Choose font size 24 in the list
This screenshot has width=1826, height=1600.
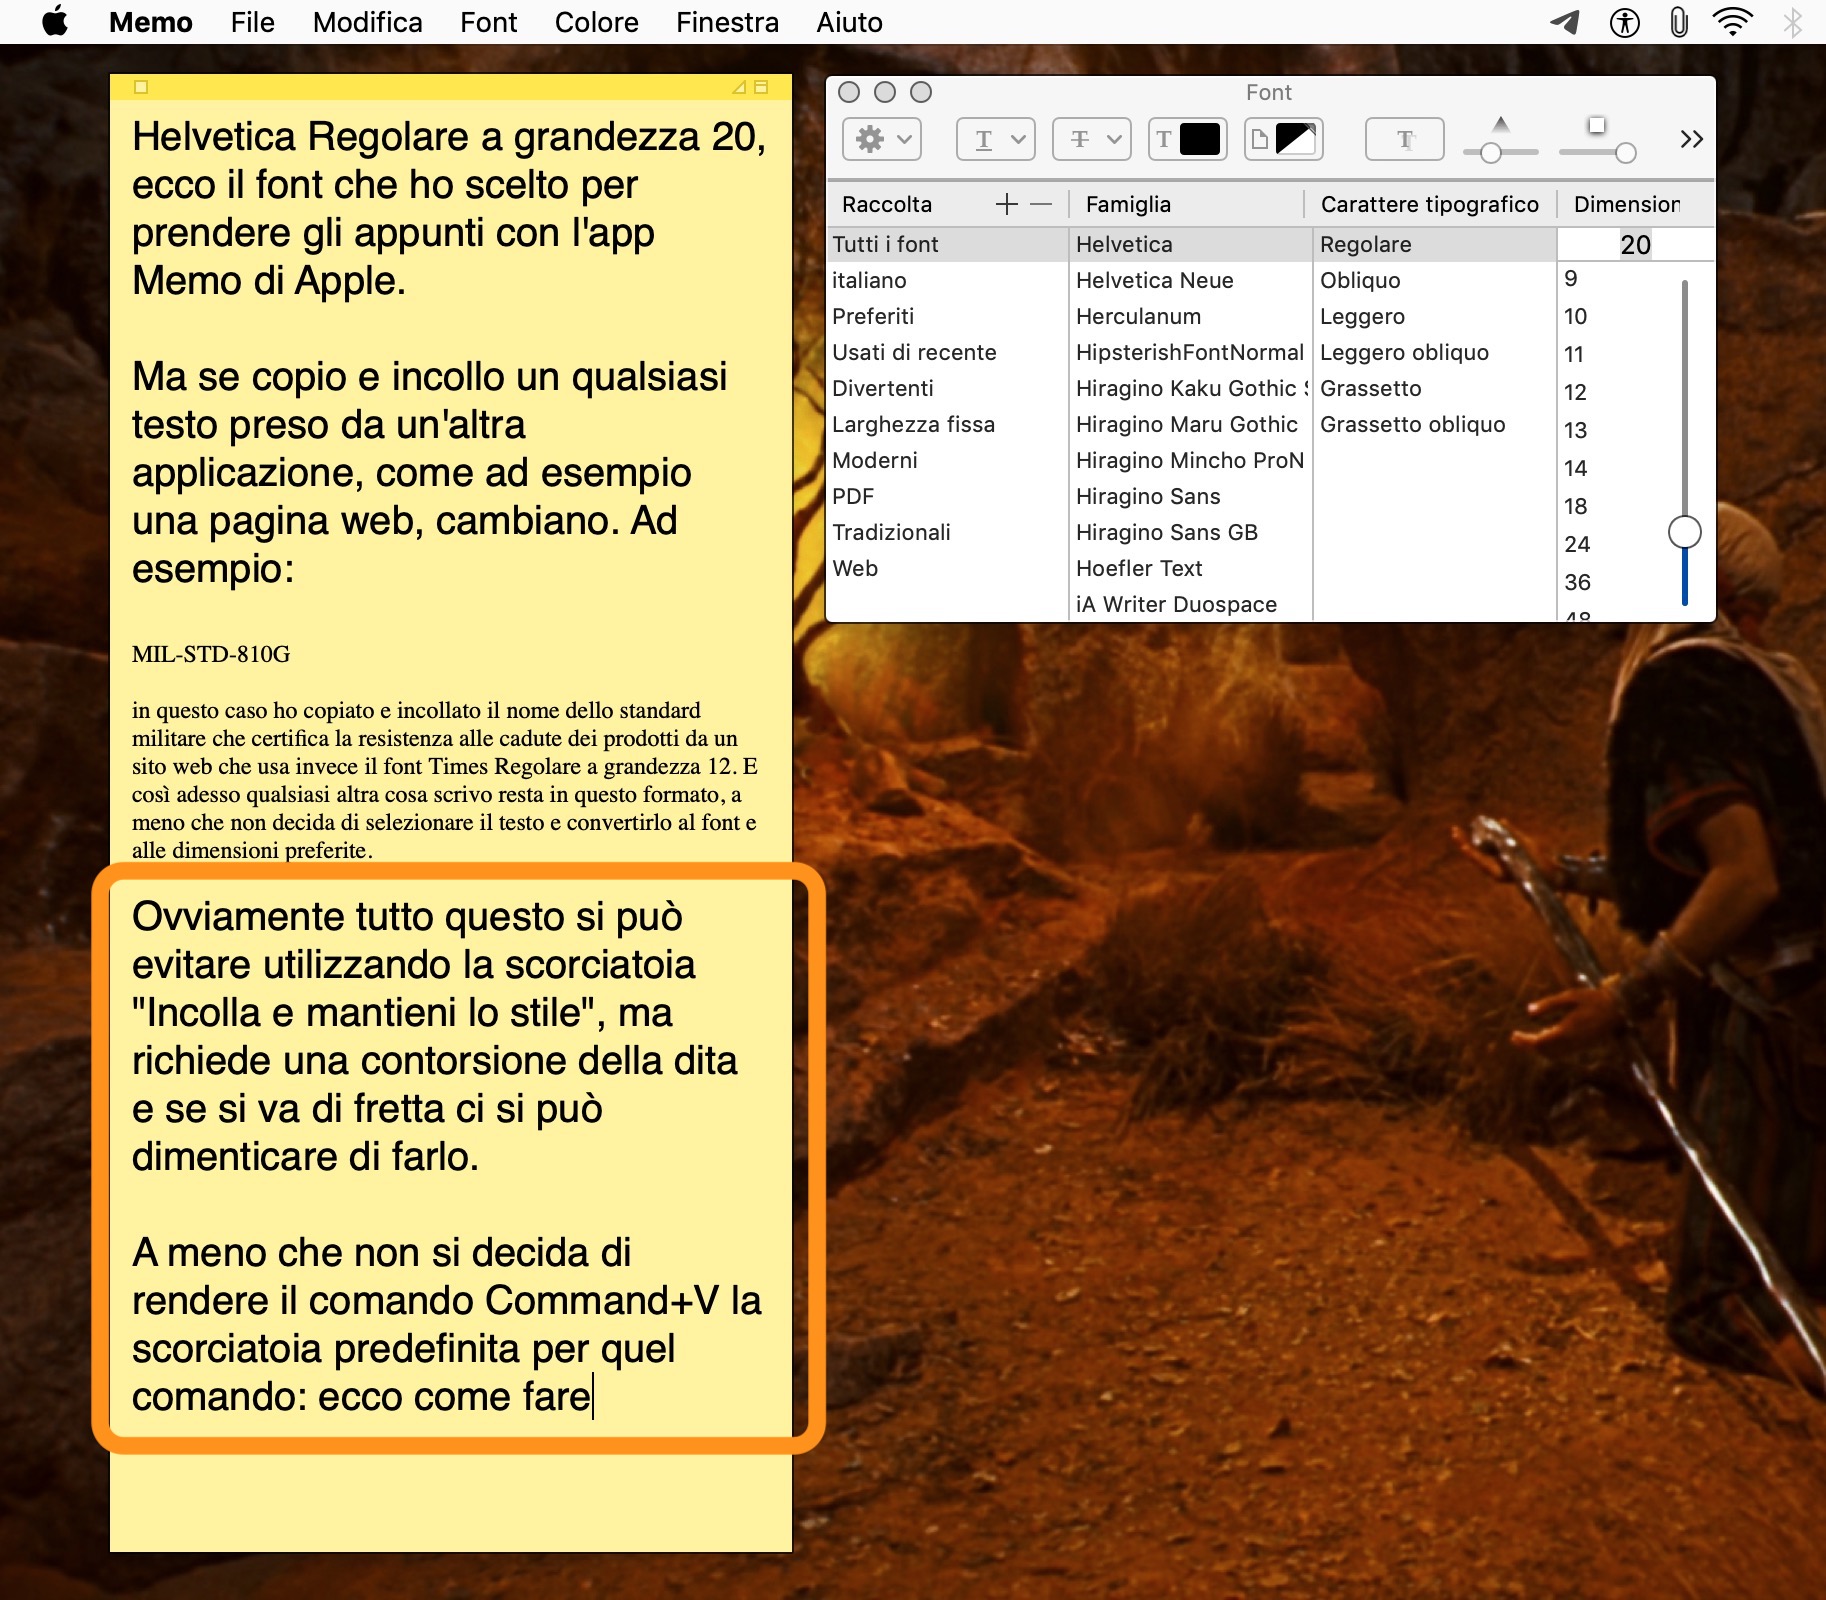[1577, 544]
